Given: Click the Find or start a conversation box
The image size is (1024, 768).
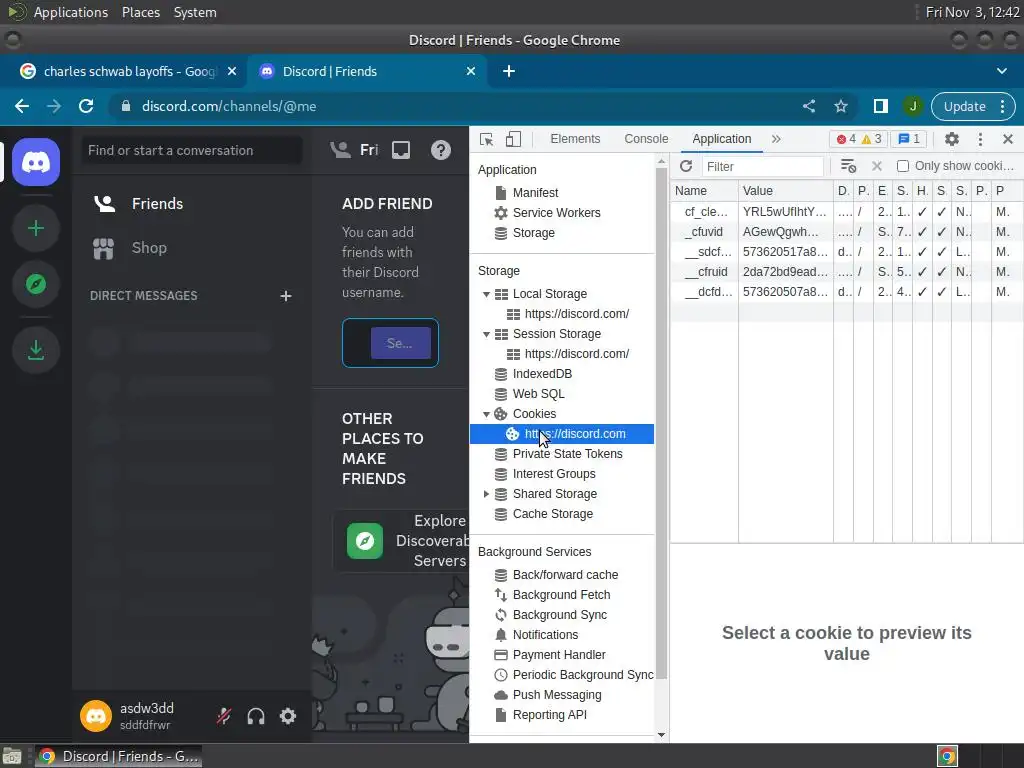Looking at the screenshot, I should [191, 150].
